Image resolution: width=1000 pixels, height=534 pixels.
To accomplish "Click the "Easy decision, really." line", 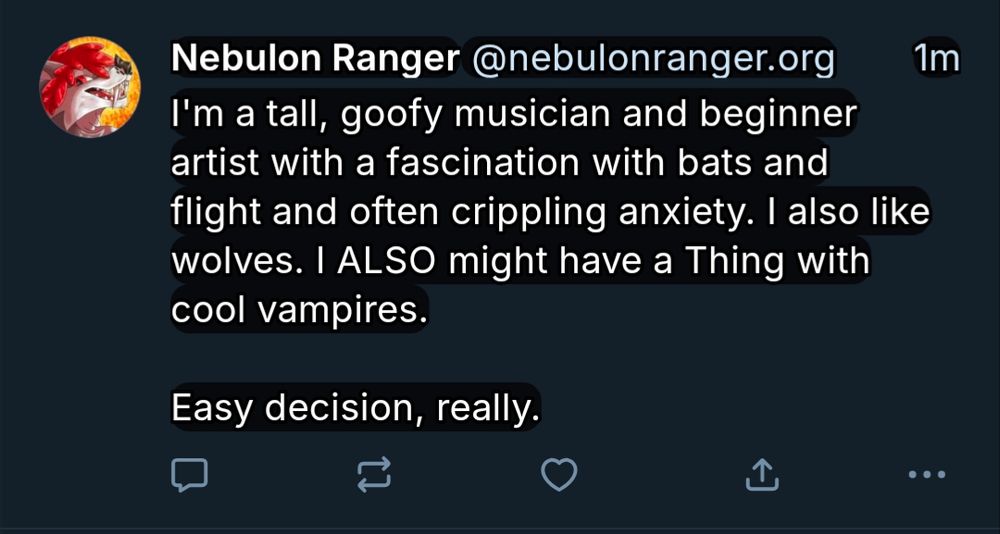I will (355, 407).
